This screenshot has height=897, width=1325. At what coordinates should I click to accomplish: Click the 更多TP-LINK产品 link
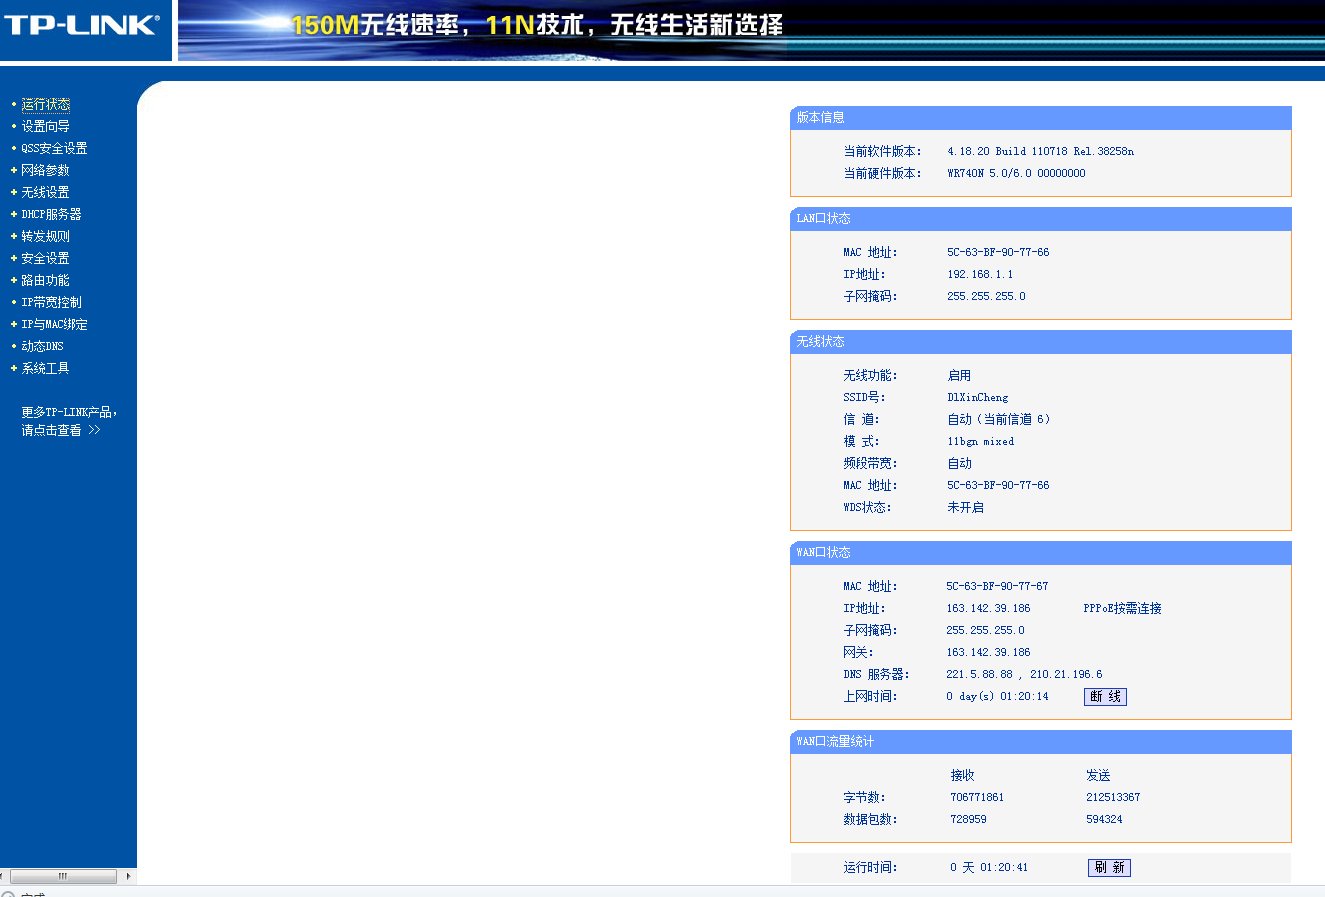click(67, 420)
